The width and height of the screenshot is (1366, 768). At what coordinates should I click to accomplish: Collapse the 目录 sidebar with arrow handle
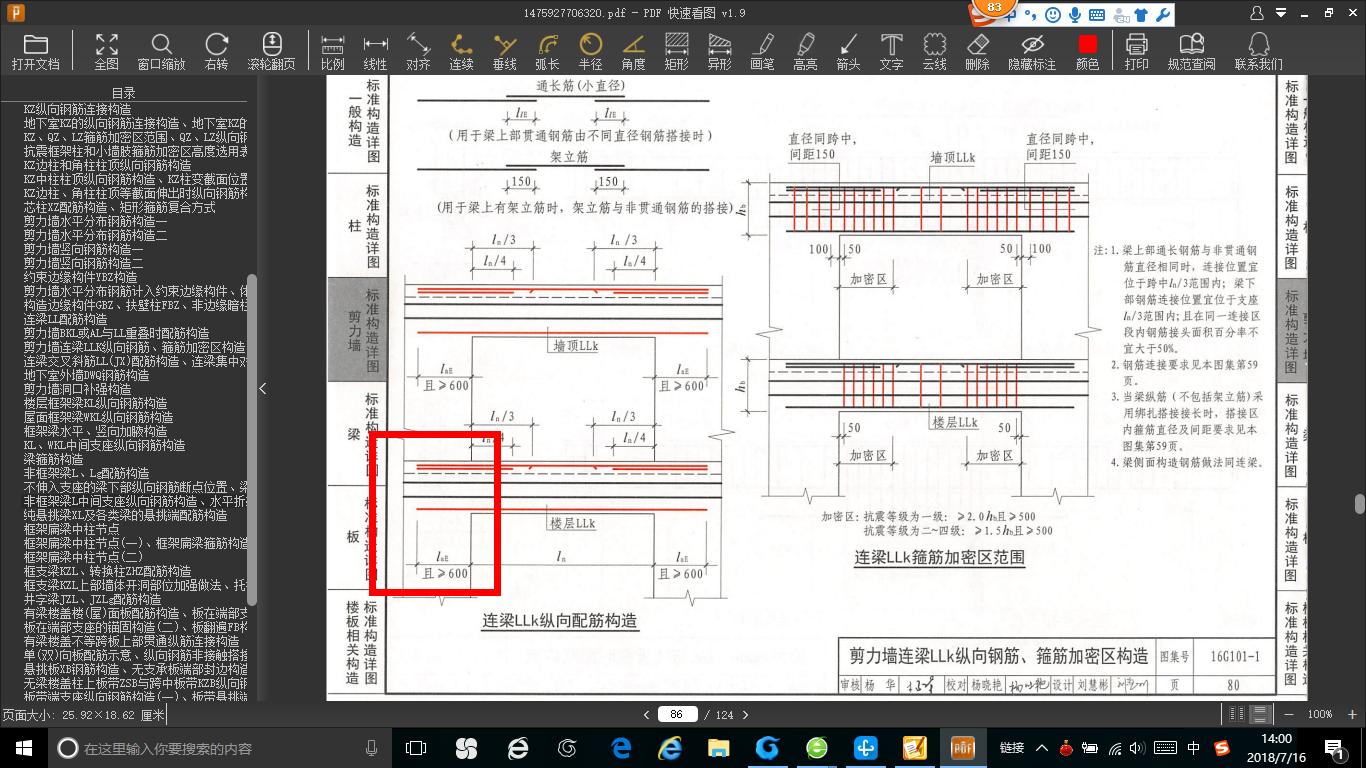point(263,389)
